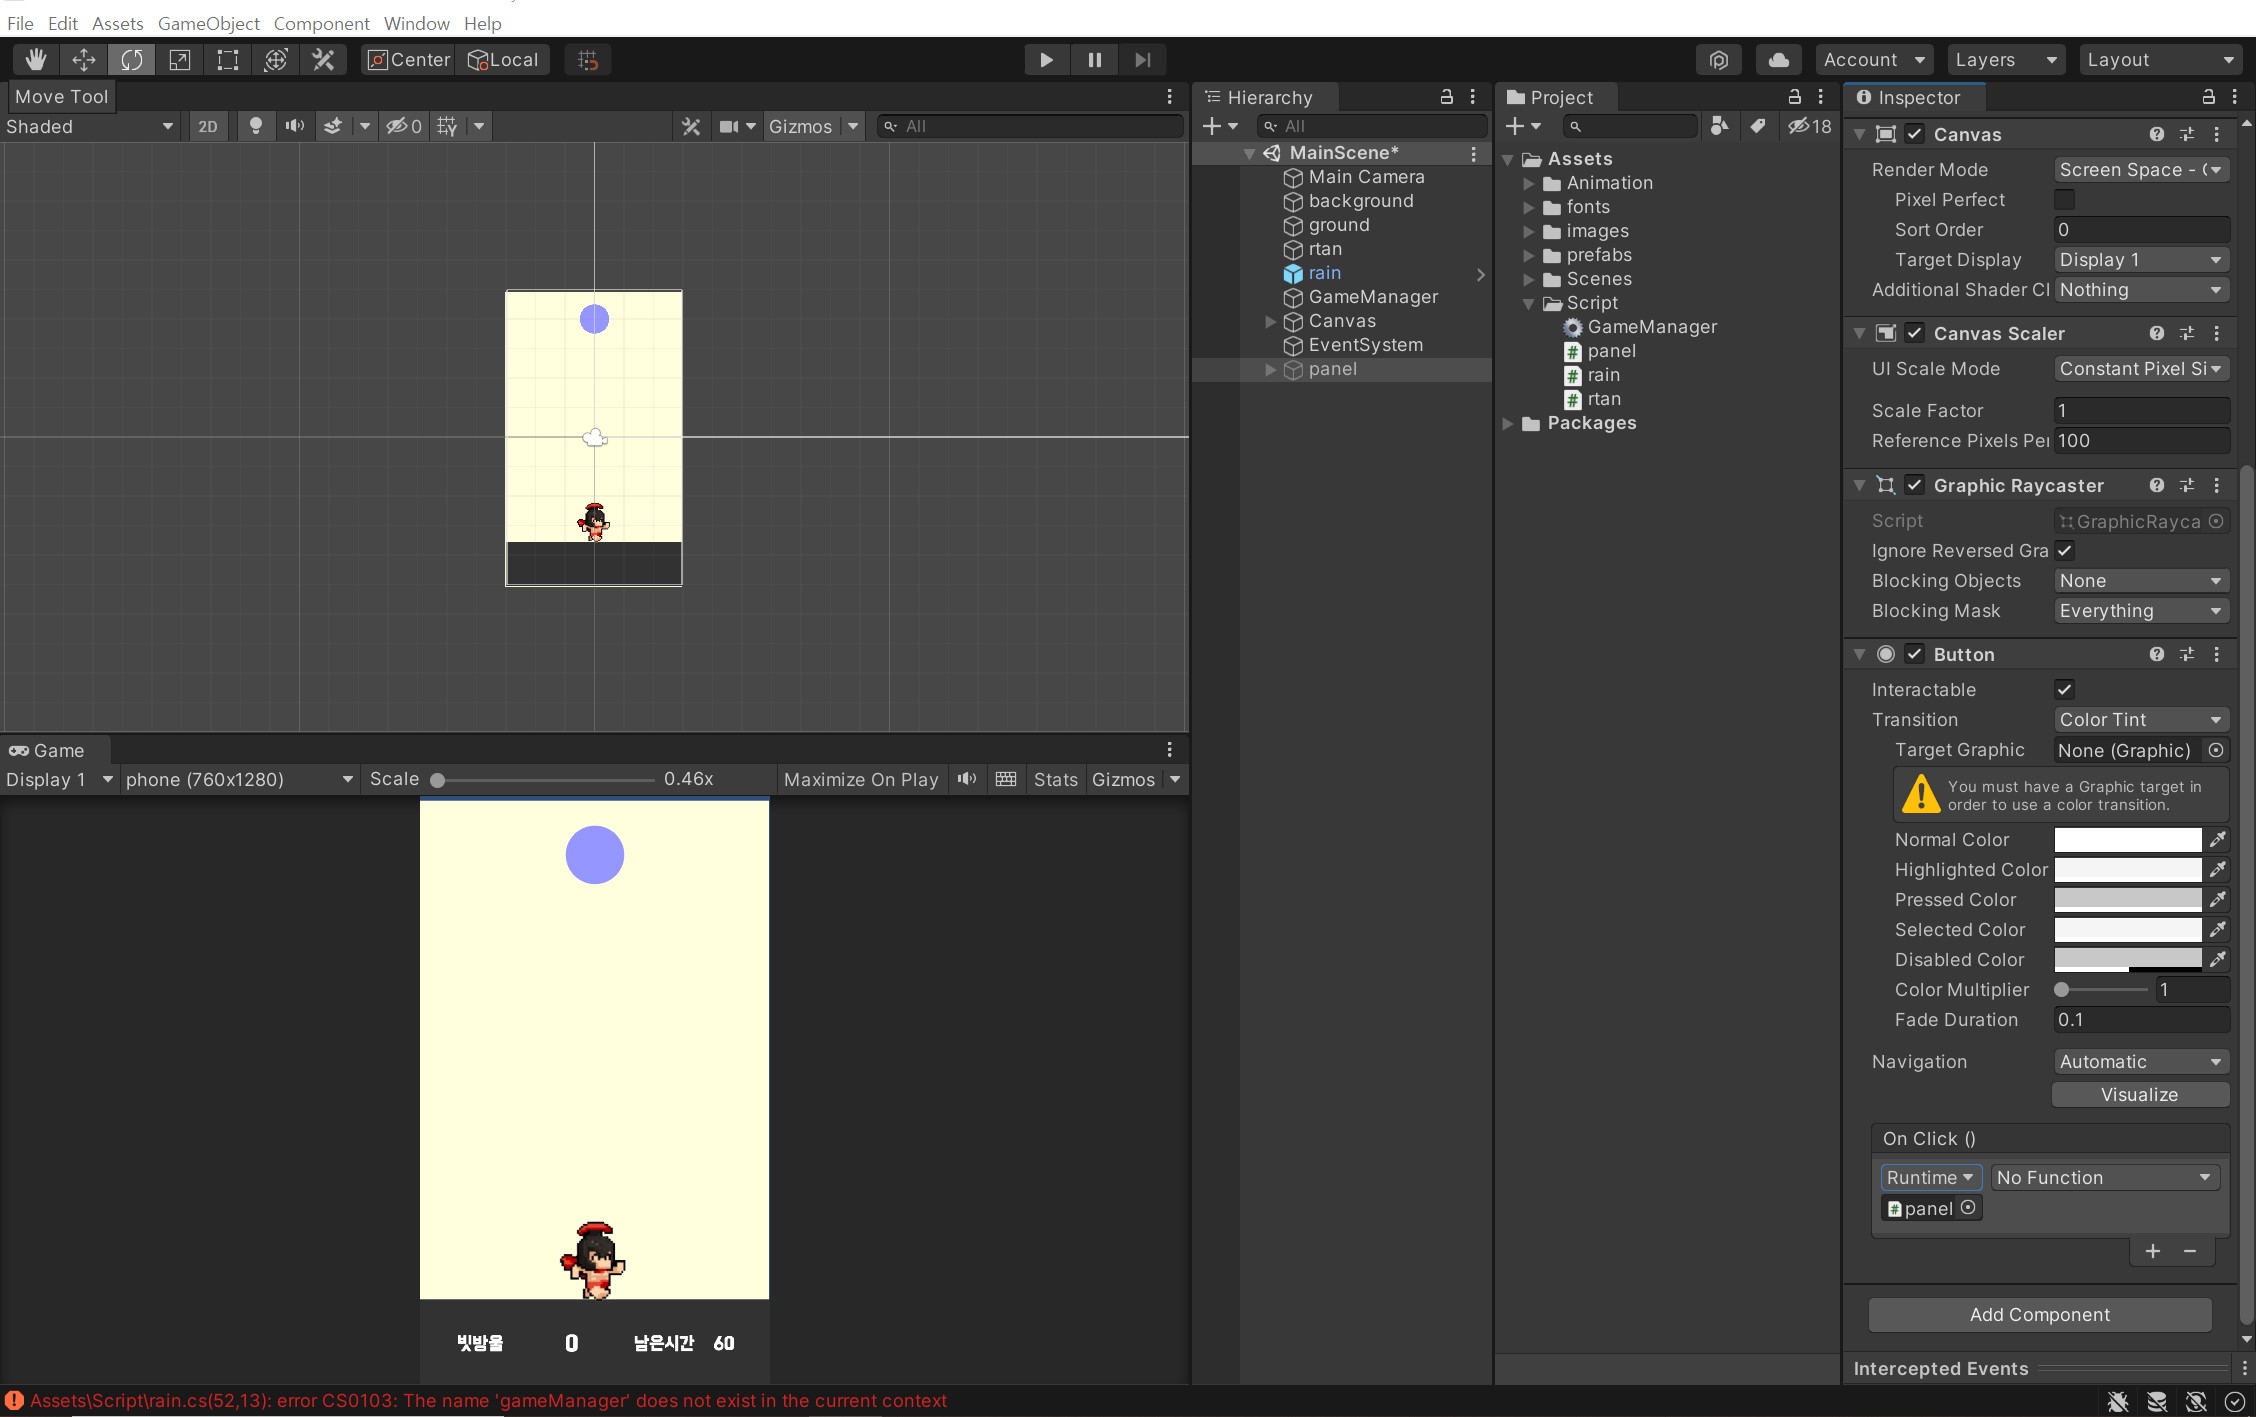Uncheck the Interactable checkbox
2256x1417 pixels.
[2064, 690]
